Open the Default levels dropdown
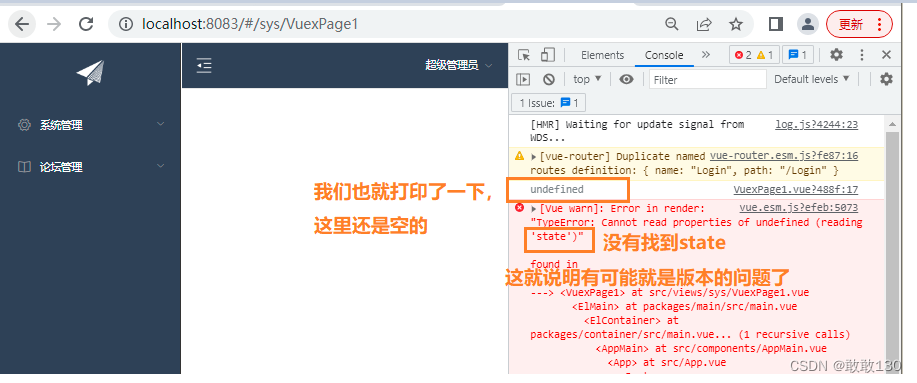Image resolution: width=917 pixels, height=383 pixels. pyautogui.click(x=812, y=79)
